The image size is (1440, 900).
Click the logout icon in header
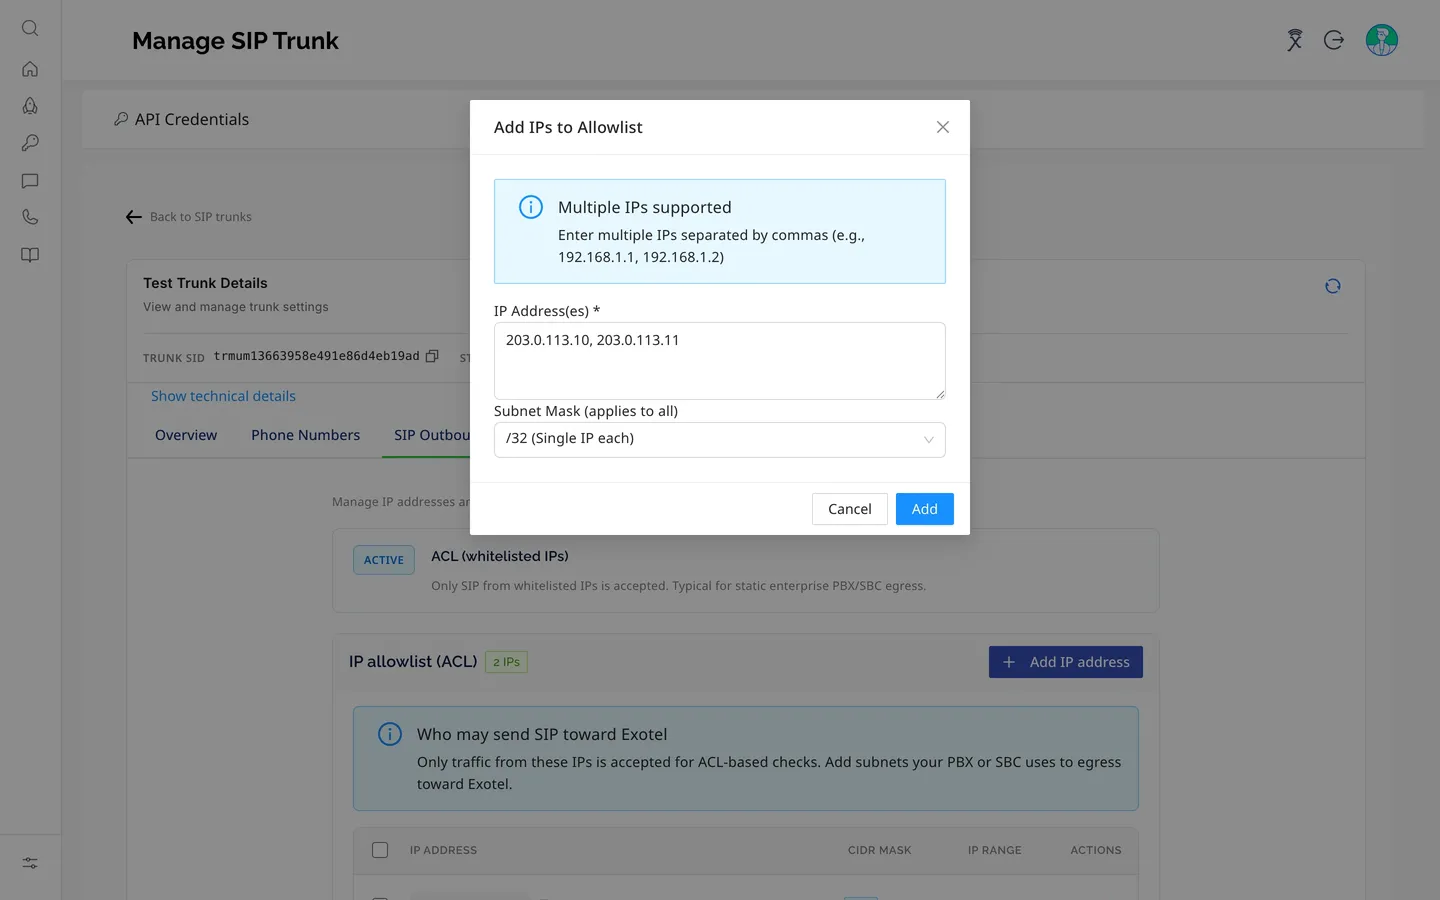tap(1334, 40)
